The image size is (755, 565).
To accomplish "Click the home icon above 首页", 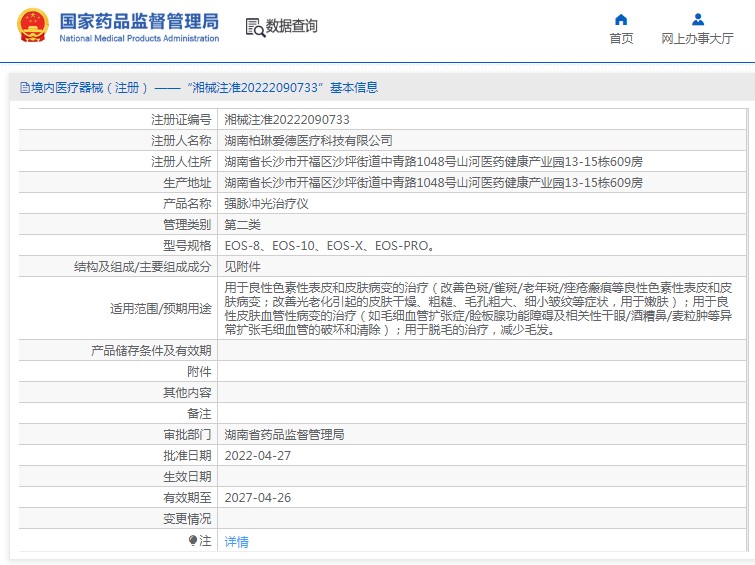I will (621, 20).
